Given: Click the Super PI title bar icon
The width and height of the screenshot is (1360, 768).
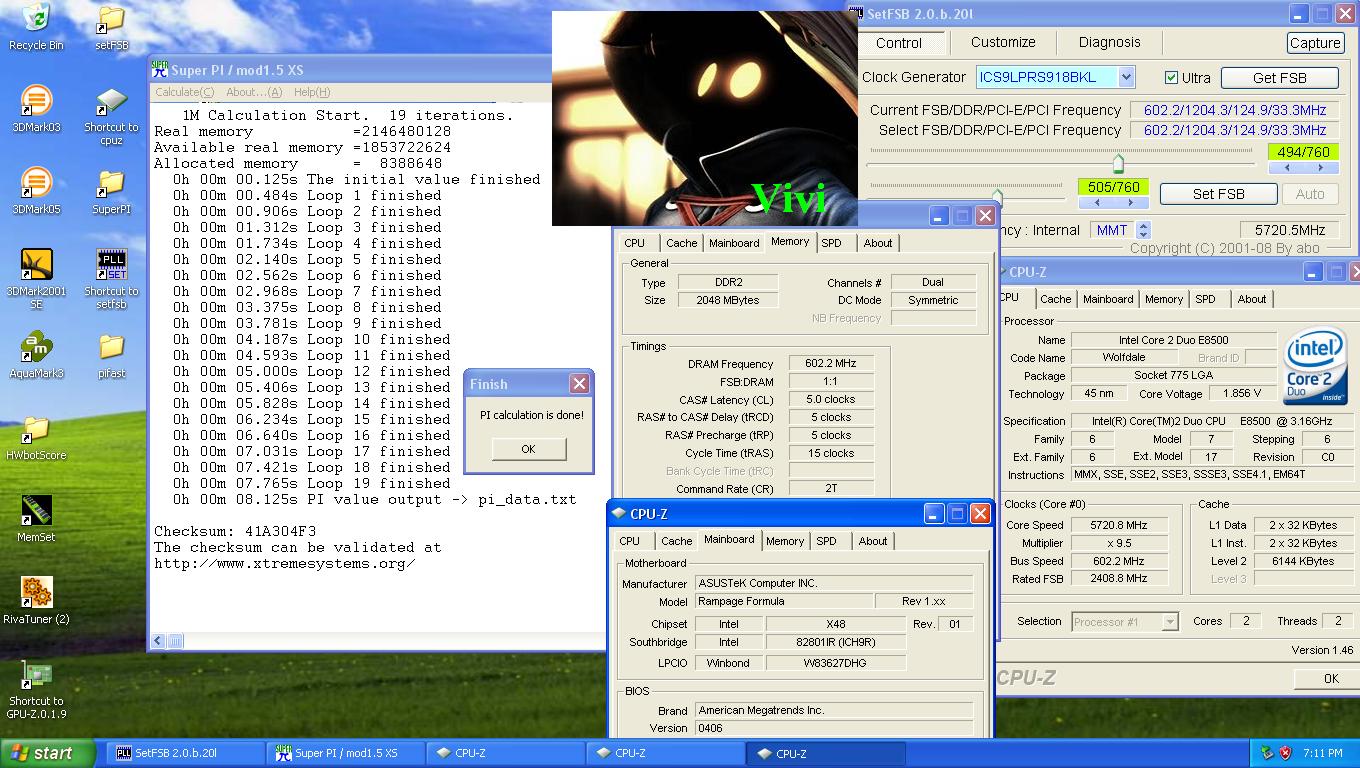Looking at the screenshot, I should point(160,69).
